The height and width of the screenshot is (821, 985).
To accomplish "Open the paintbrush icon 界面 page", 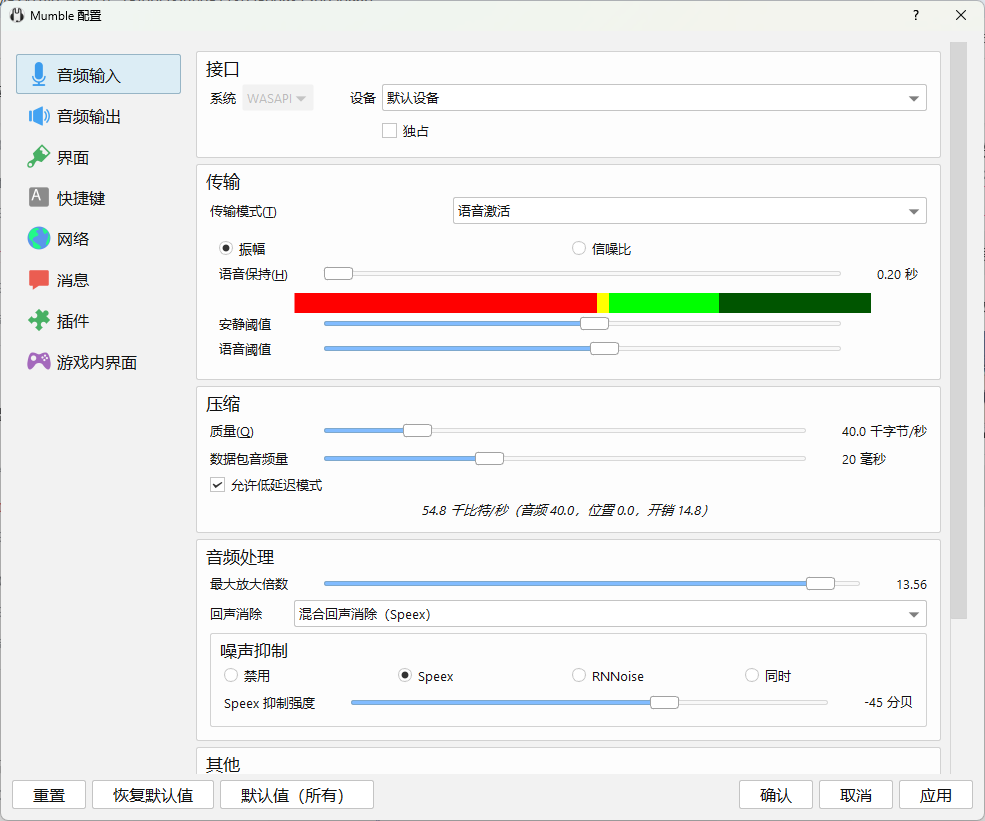I will click(39, 157).
